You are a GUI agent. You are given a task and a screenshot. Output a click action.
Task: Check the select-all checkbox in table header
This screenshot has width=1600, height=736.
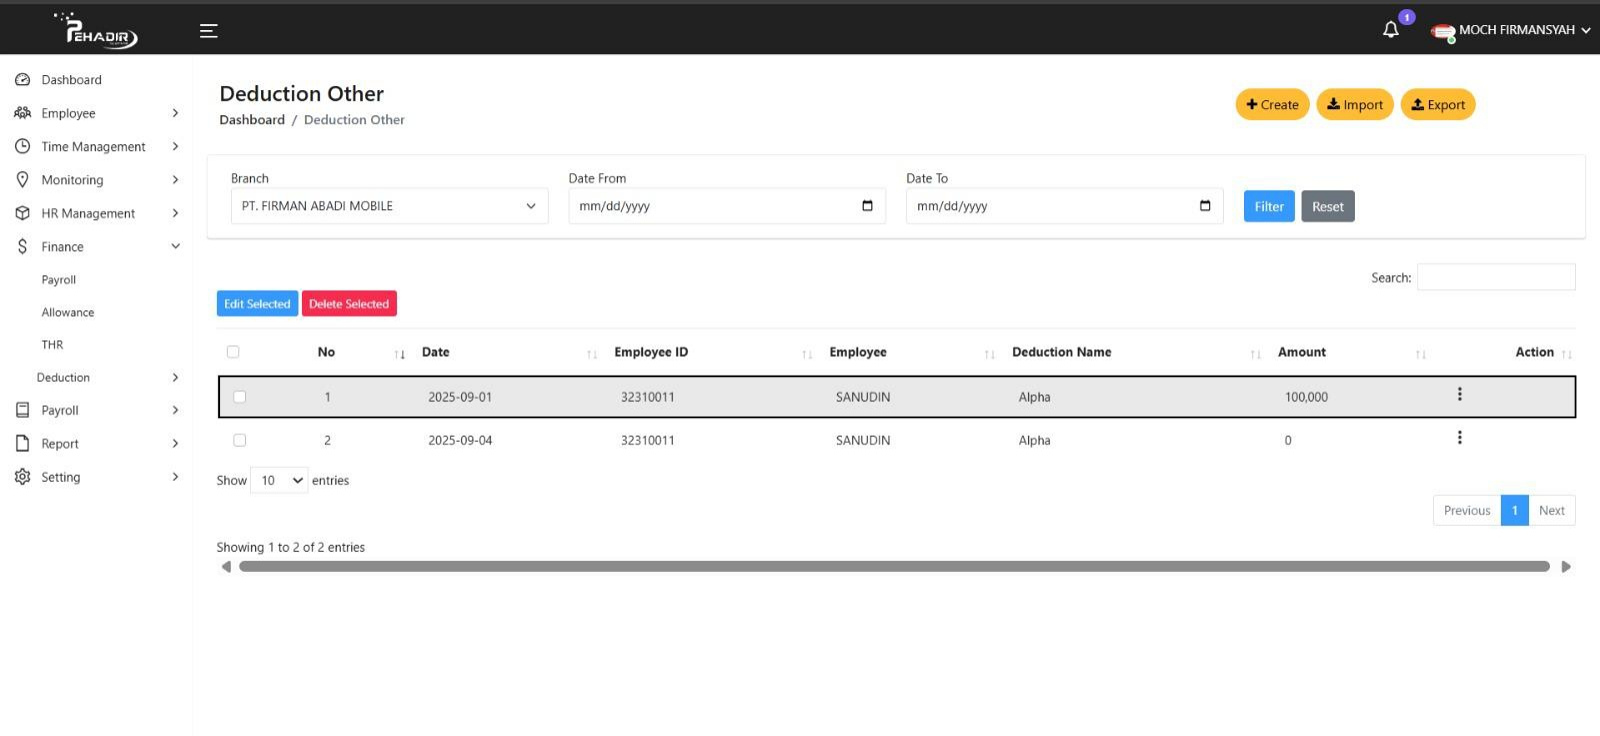[x=233, y=352]
